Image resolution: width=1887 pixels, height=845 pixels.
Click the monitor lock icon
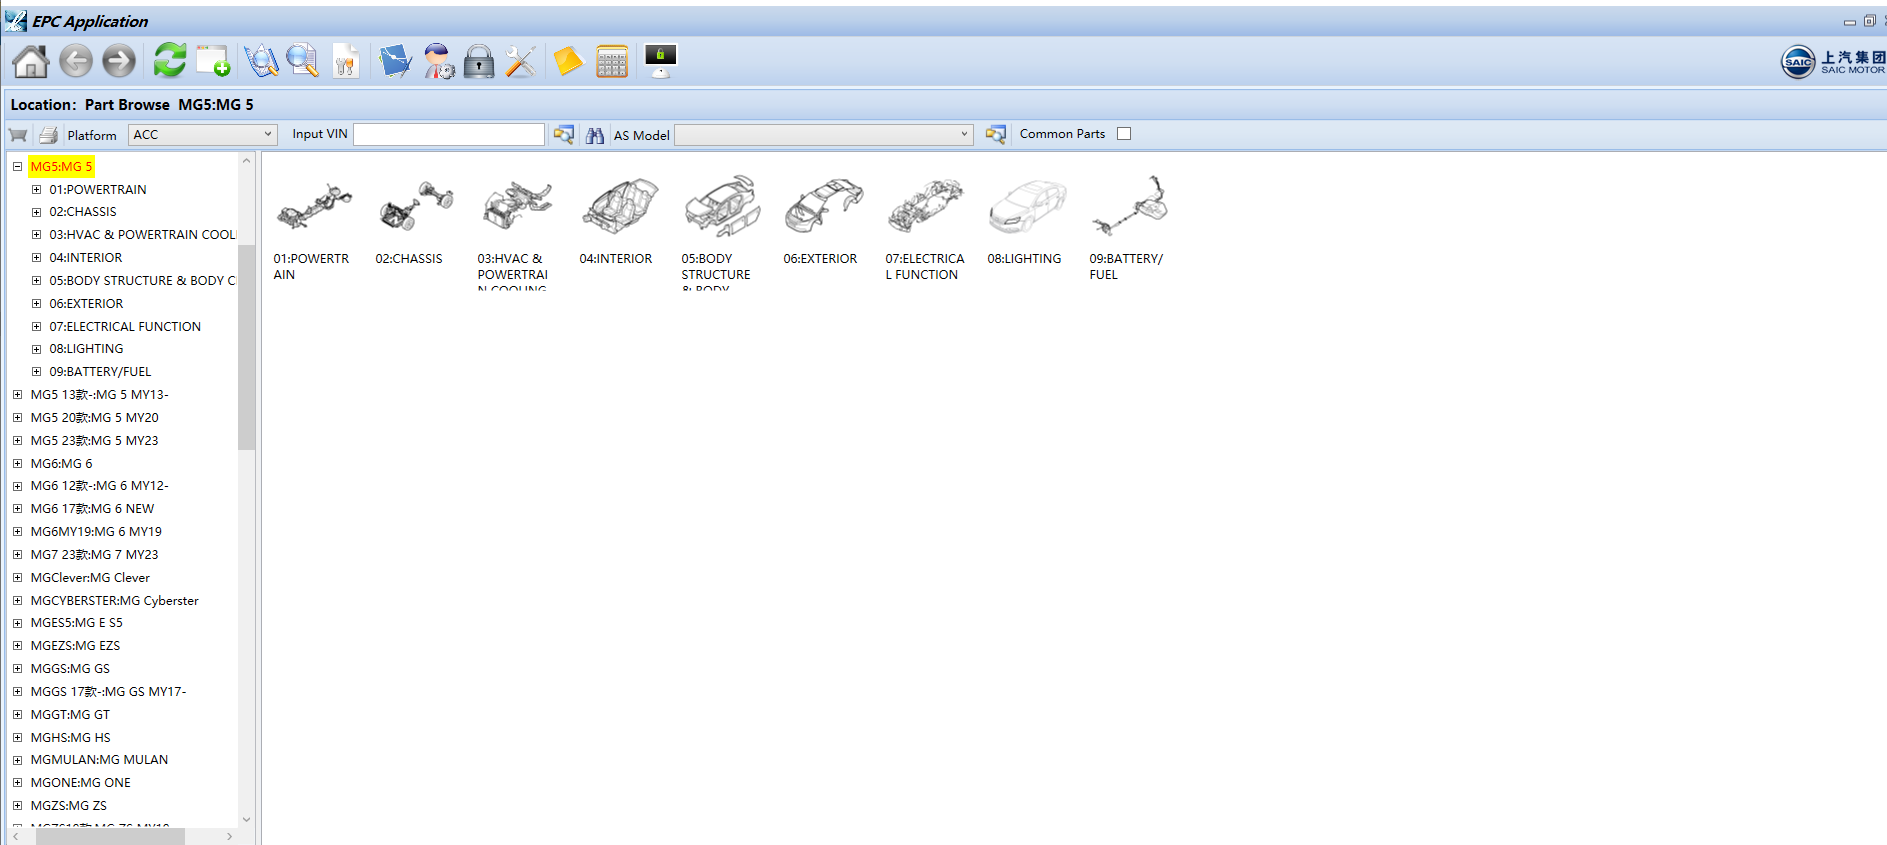pos(660,61)
